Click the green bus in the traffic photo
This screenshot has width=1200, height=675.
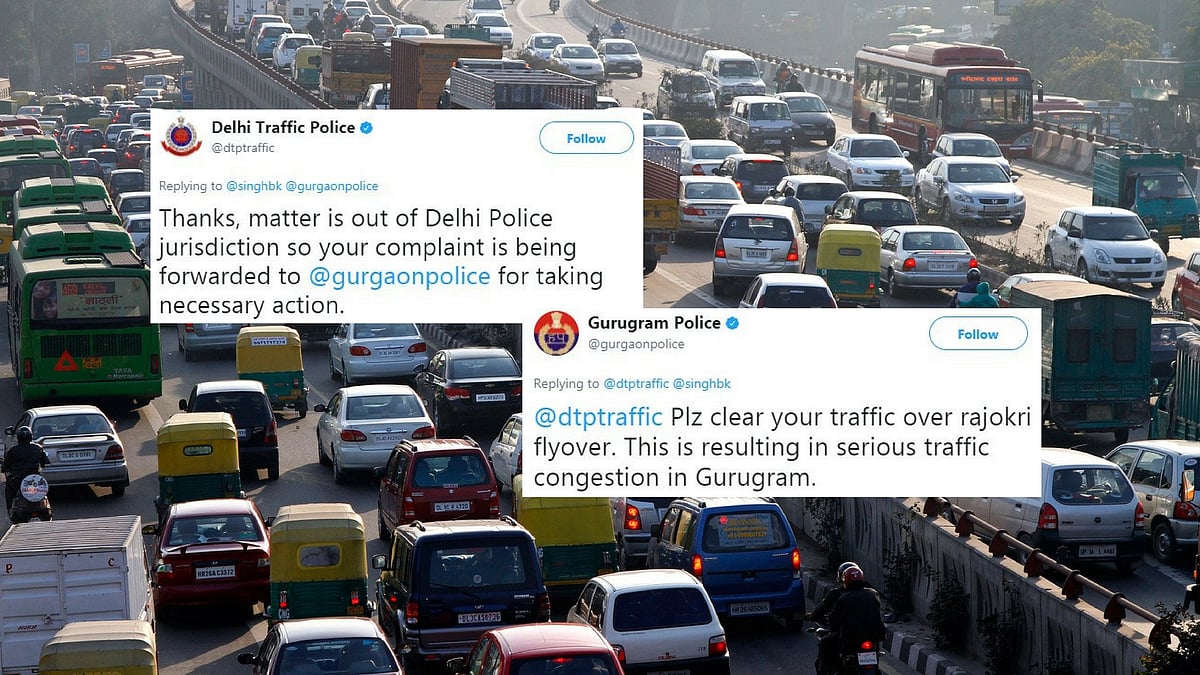tap(83, 312)
